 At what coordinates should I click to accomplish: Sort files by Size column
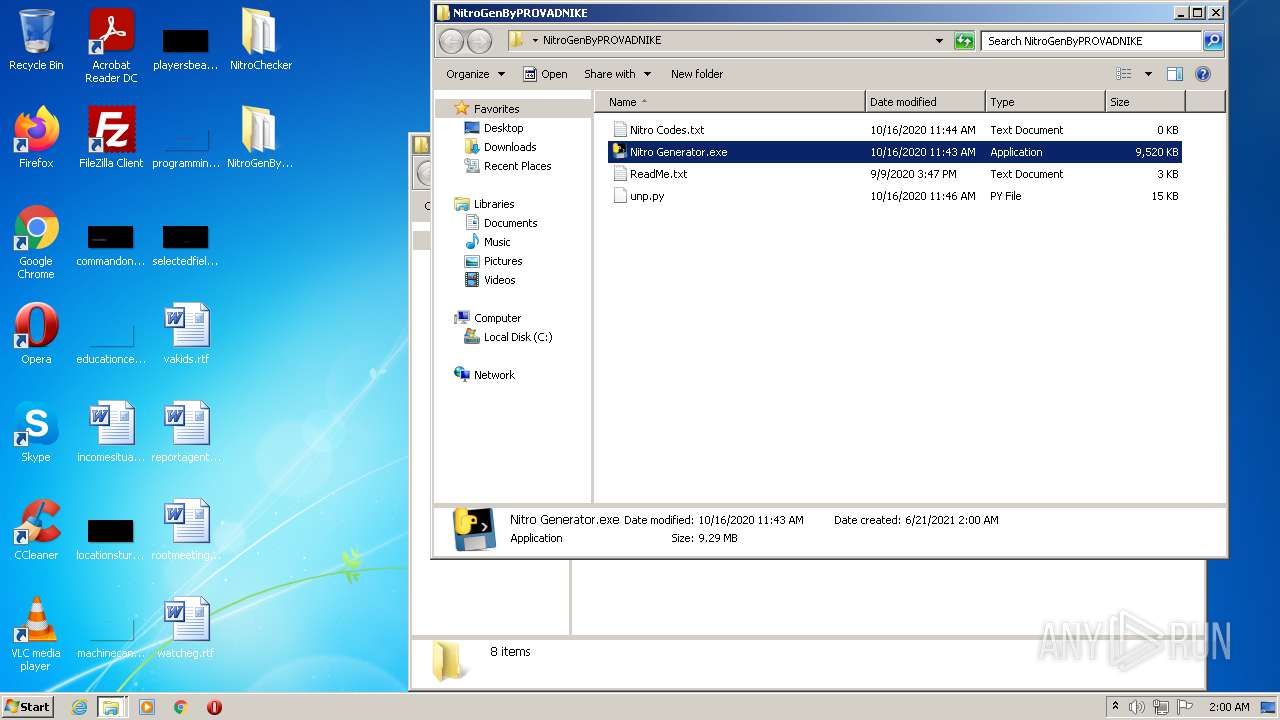tap(1145, 102)
